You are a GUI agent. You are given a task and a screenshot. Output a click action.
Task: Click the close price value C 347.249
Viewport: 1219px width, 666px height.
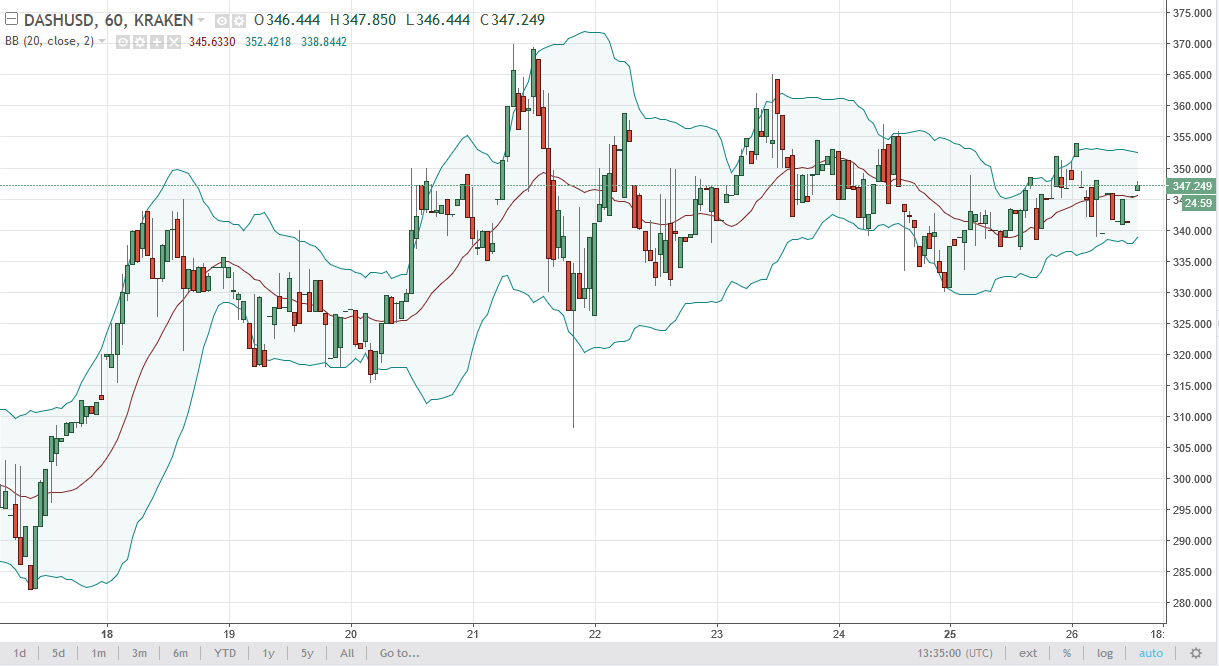click(x=510, y=20)
